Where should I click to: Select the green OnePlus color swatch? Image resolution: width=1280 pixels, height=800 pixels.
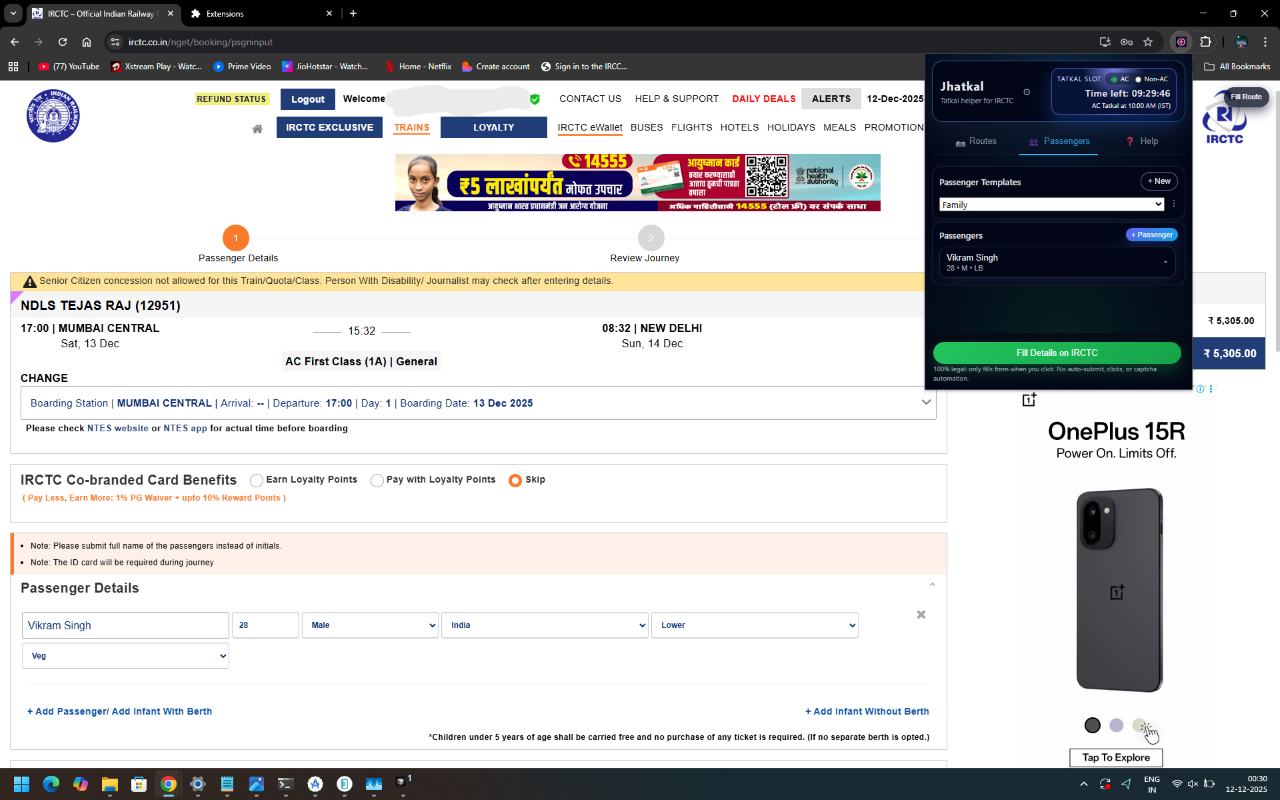tap(1140, 725)
